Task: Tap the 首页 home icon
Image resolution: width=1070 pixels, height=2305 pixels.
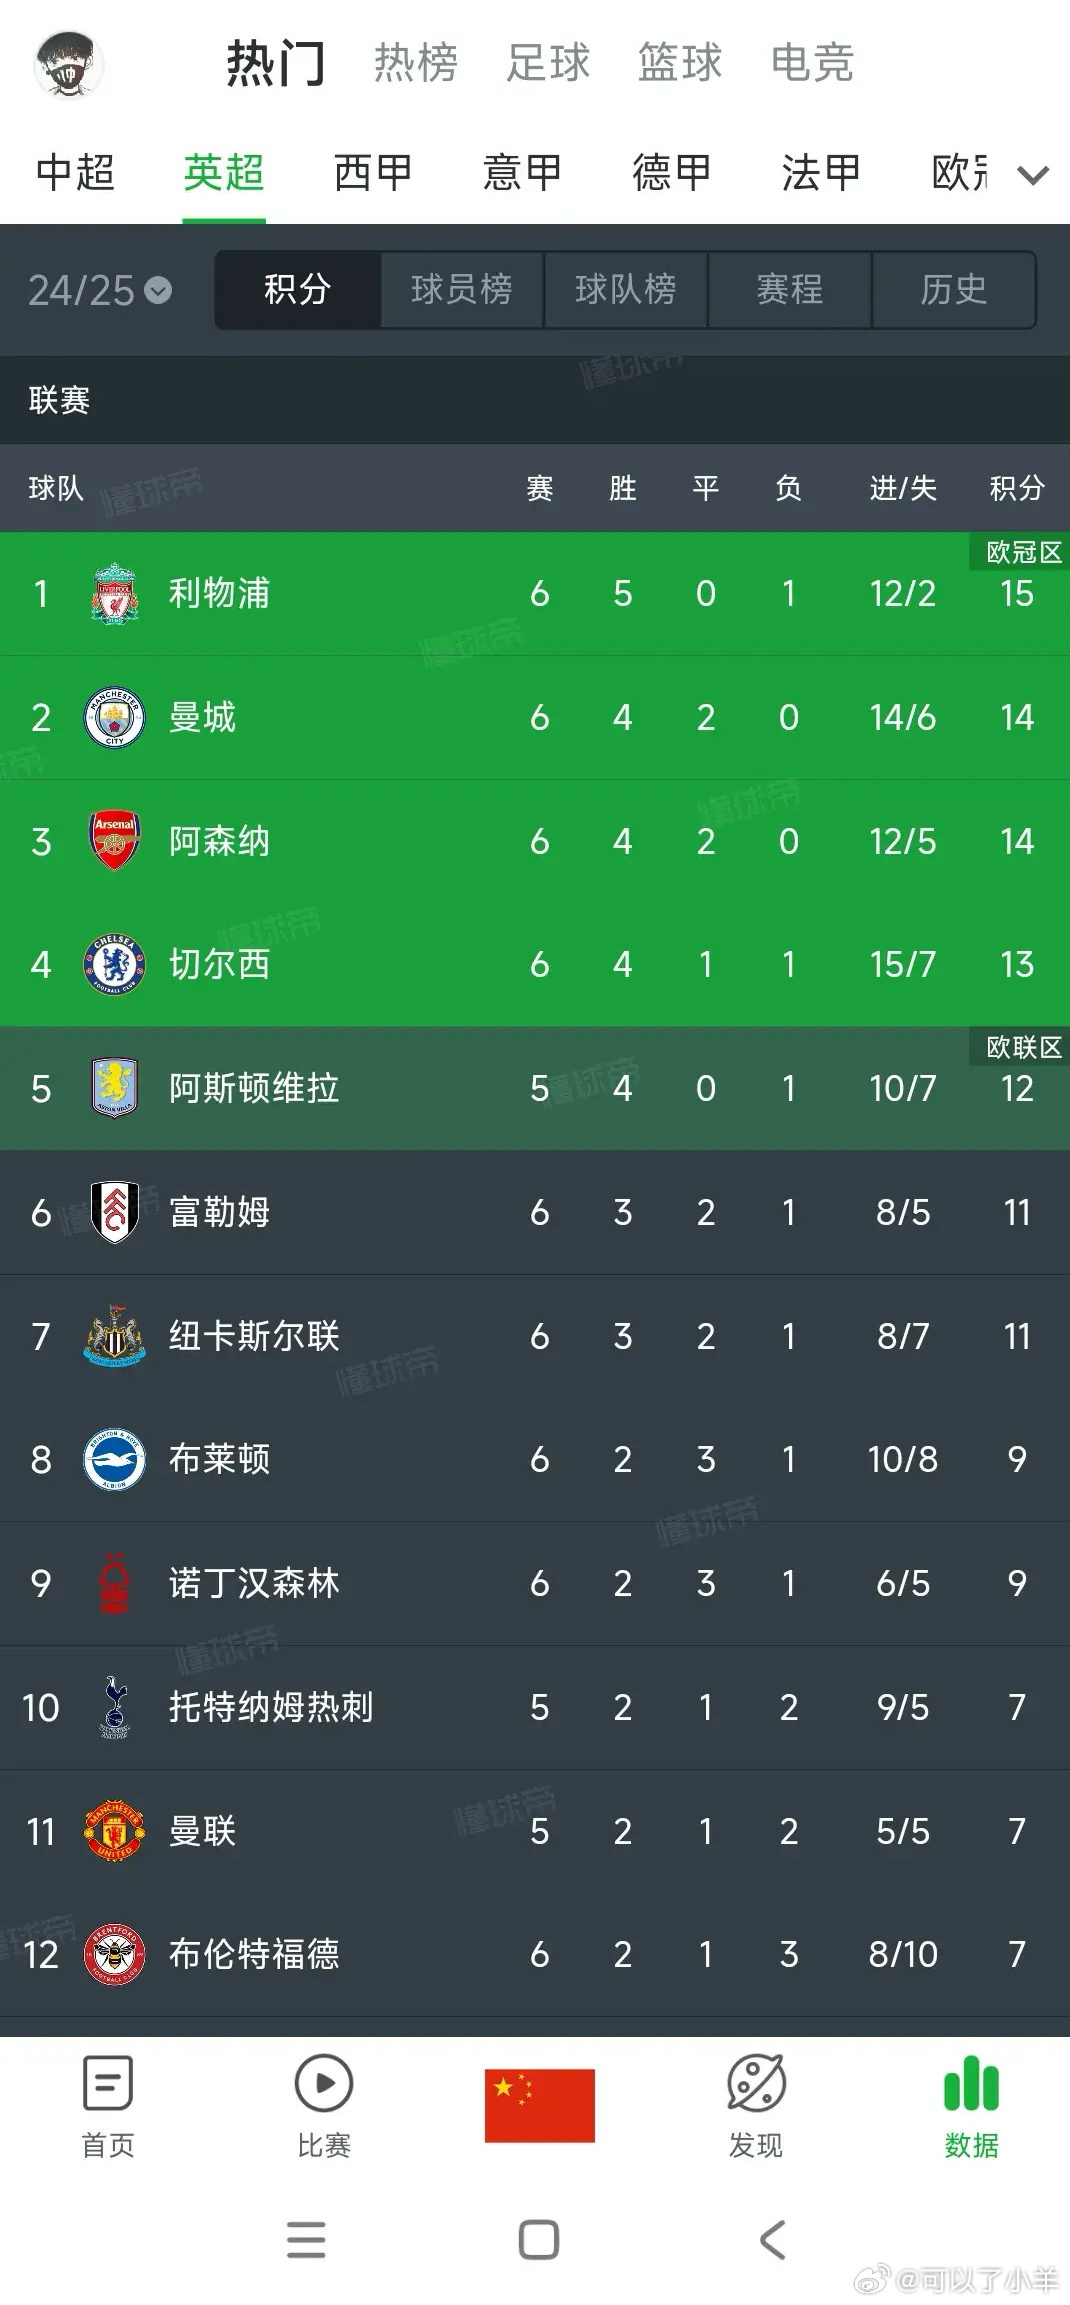Action: coord(108,2085)
